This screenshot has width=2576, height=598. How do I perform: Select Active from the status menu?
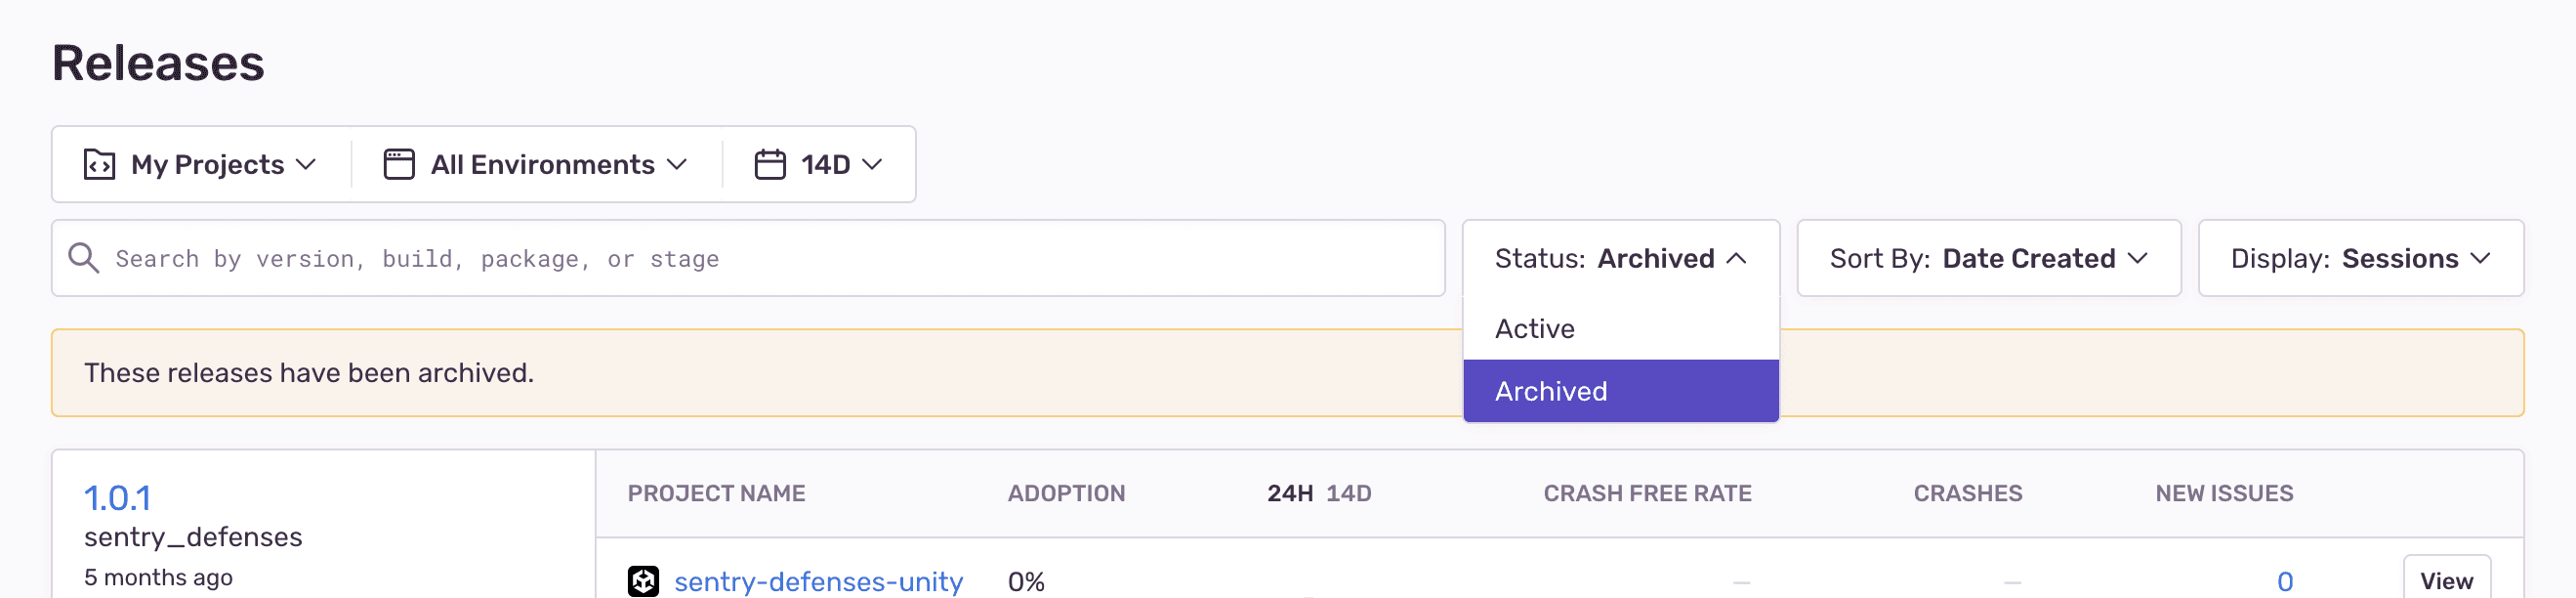[1535, 328]
